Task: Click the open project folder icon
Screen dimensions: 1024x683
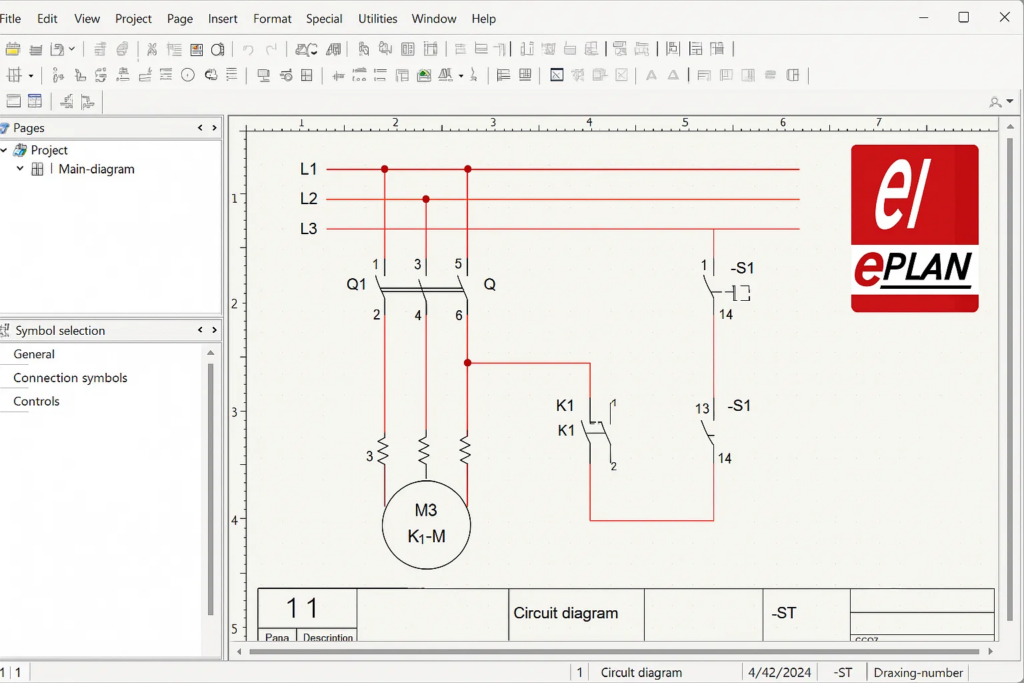Action: pos(13,49)
